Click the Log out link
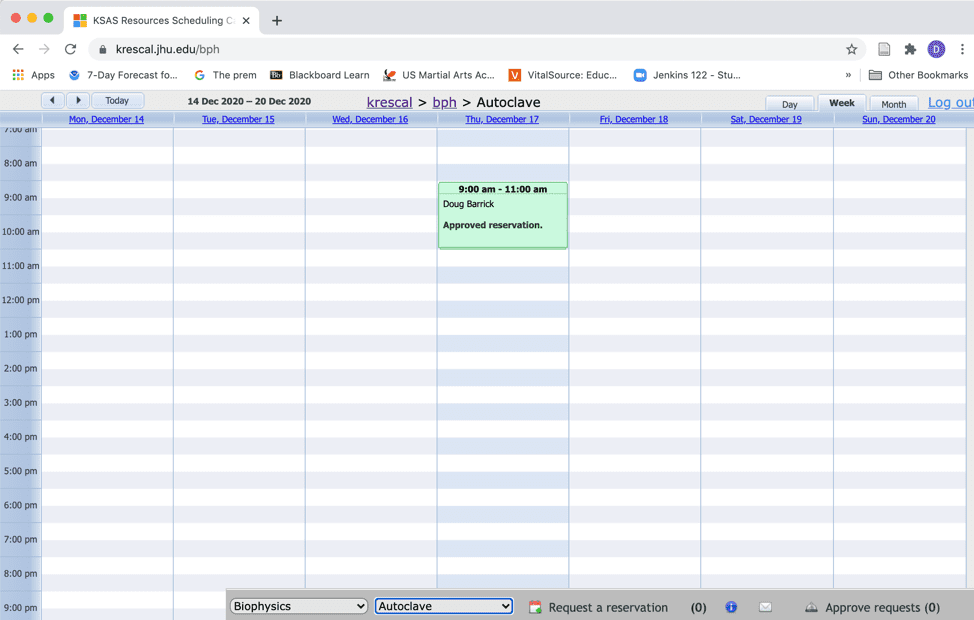974x620 pixels. tap(949, 102)
